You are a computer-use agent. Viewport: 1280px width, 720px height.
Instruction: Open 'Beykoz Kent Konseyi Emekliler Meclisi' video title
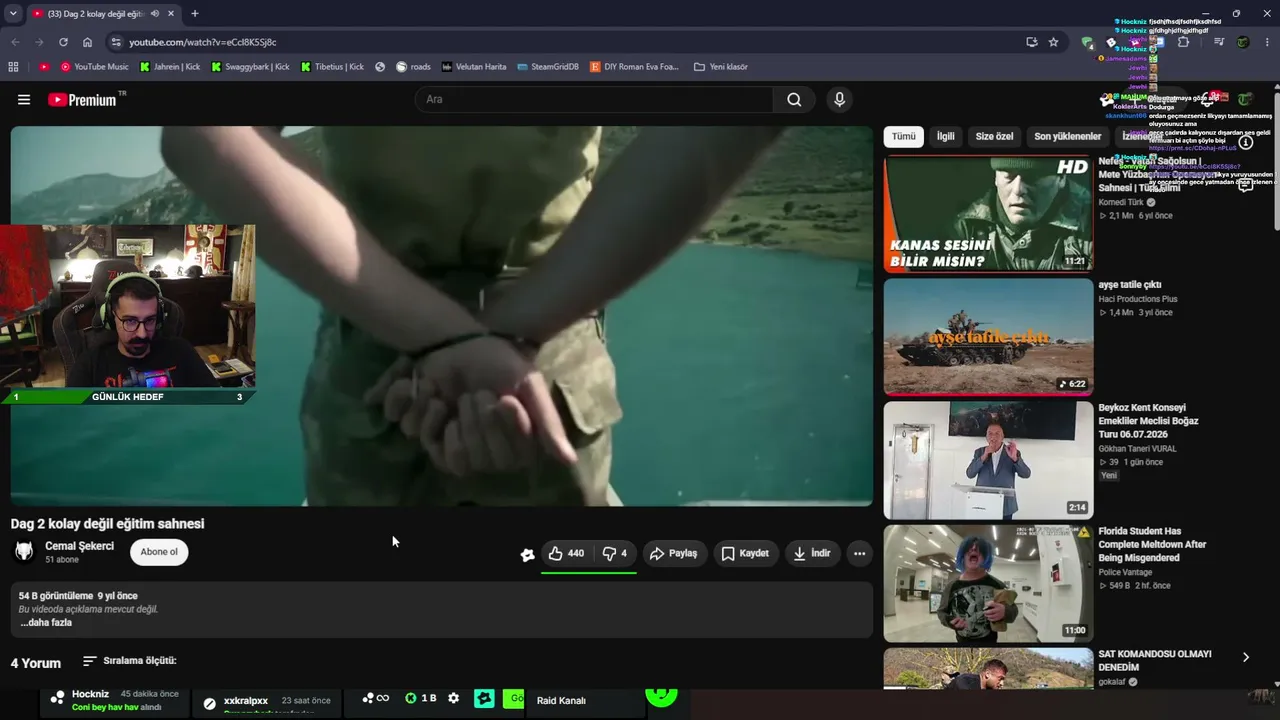click(1148, 421)
